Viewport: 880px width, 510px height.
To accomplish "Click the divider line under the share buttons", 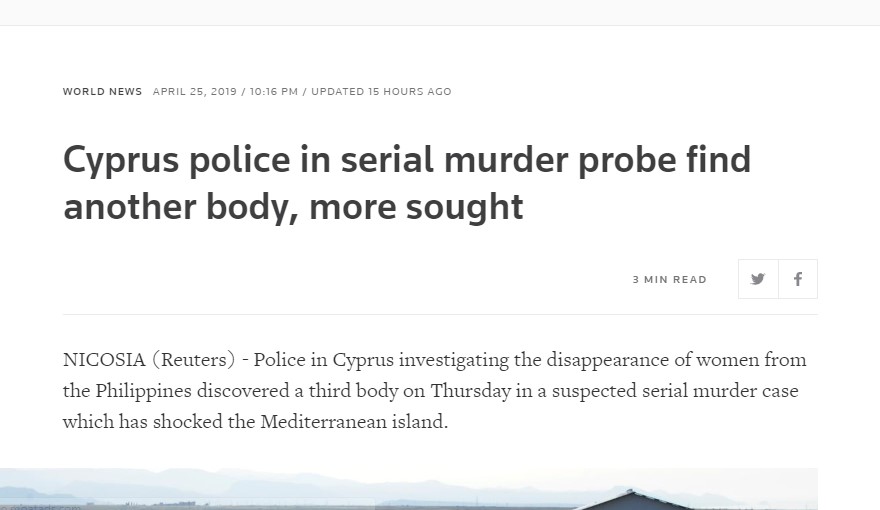I will tap(440, 315).
